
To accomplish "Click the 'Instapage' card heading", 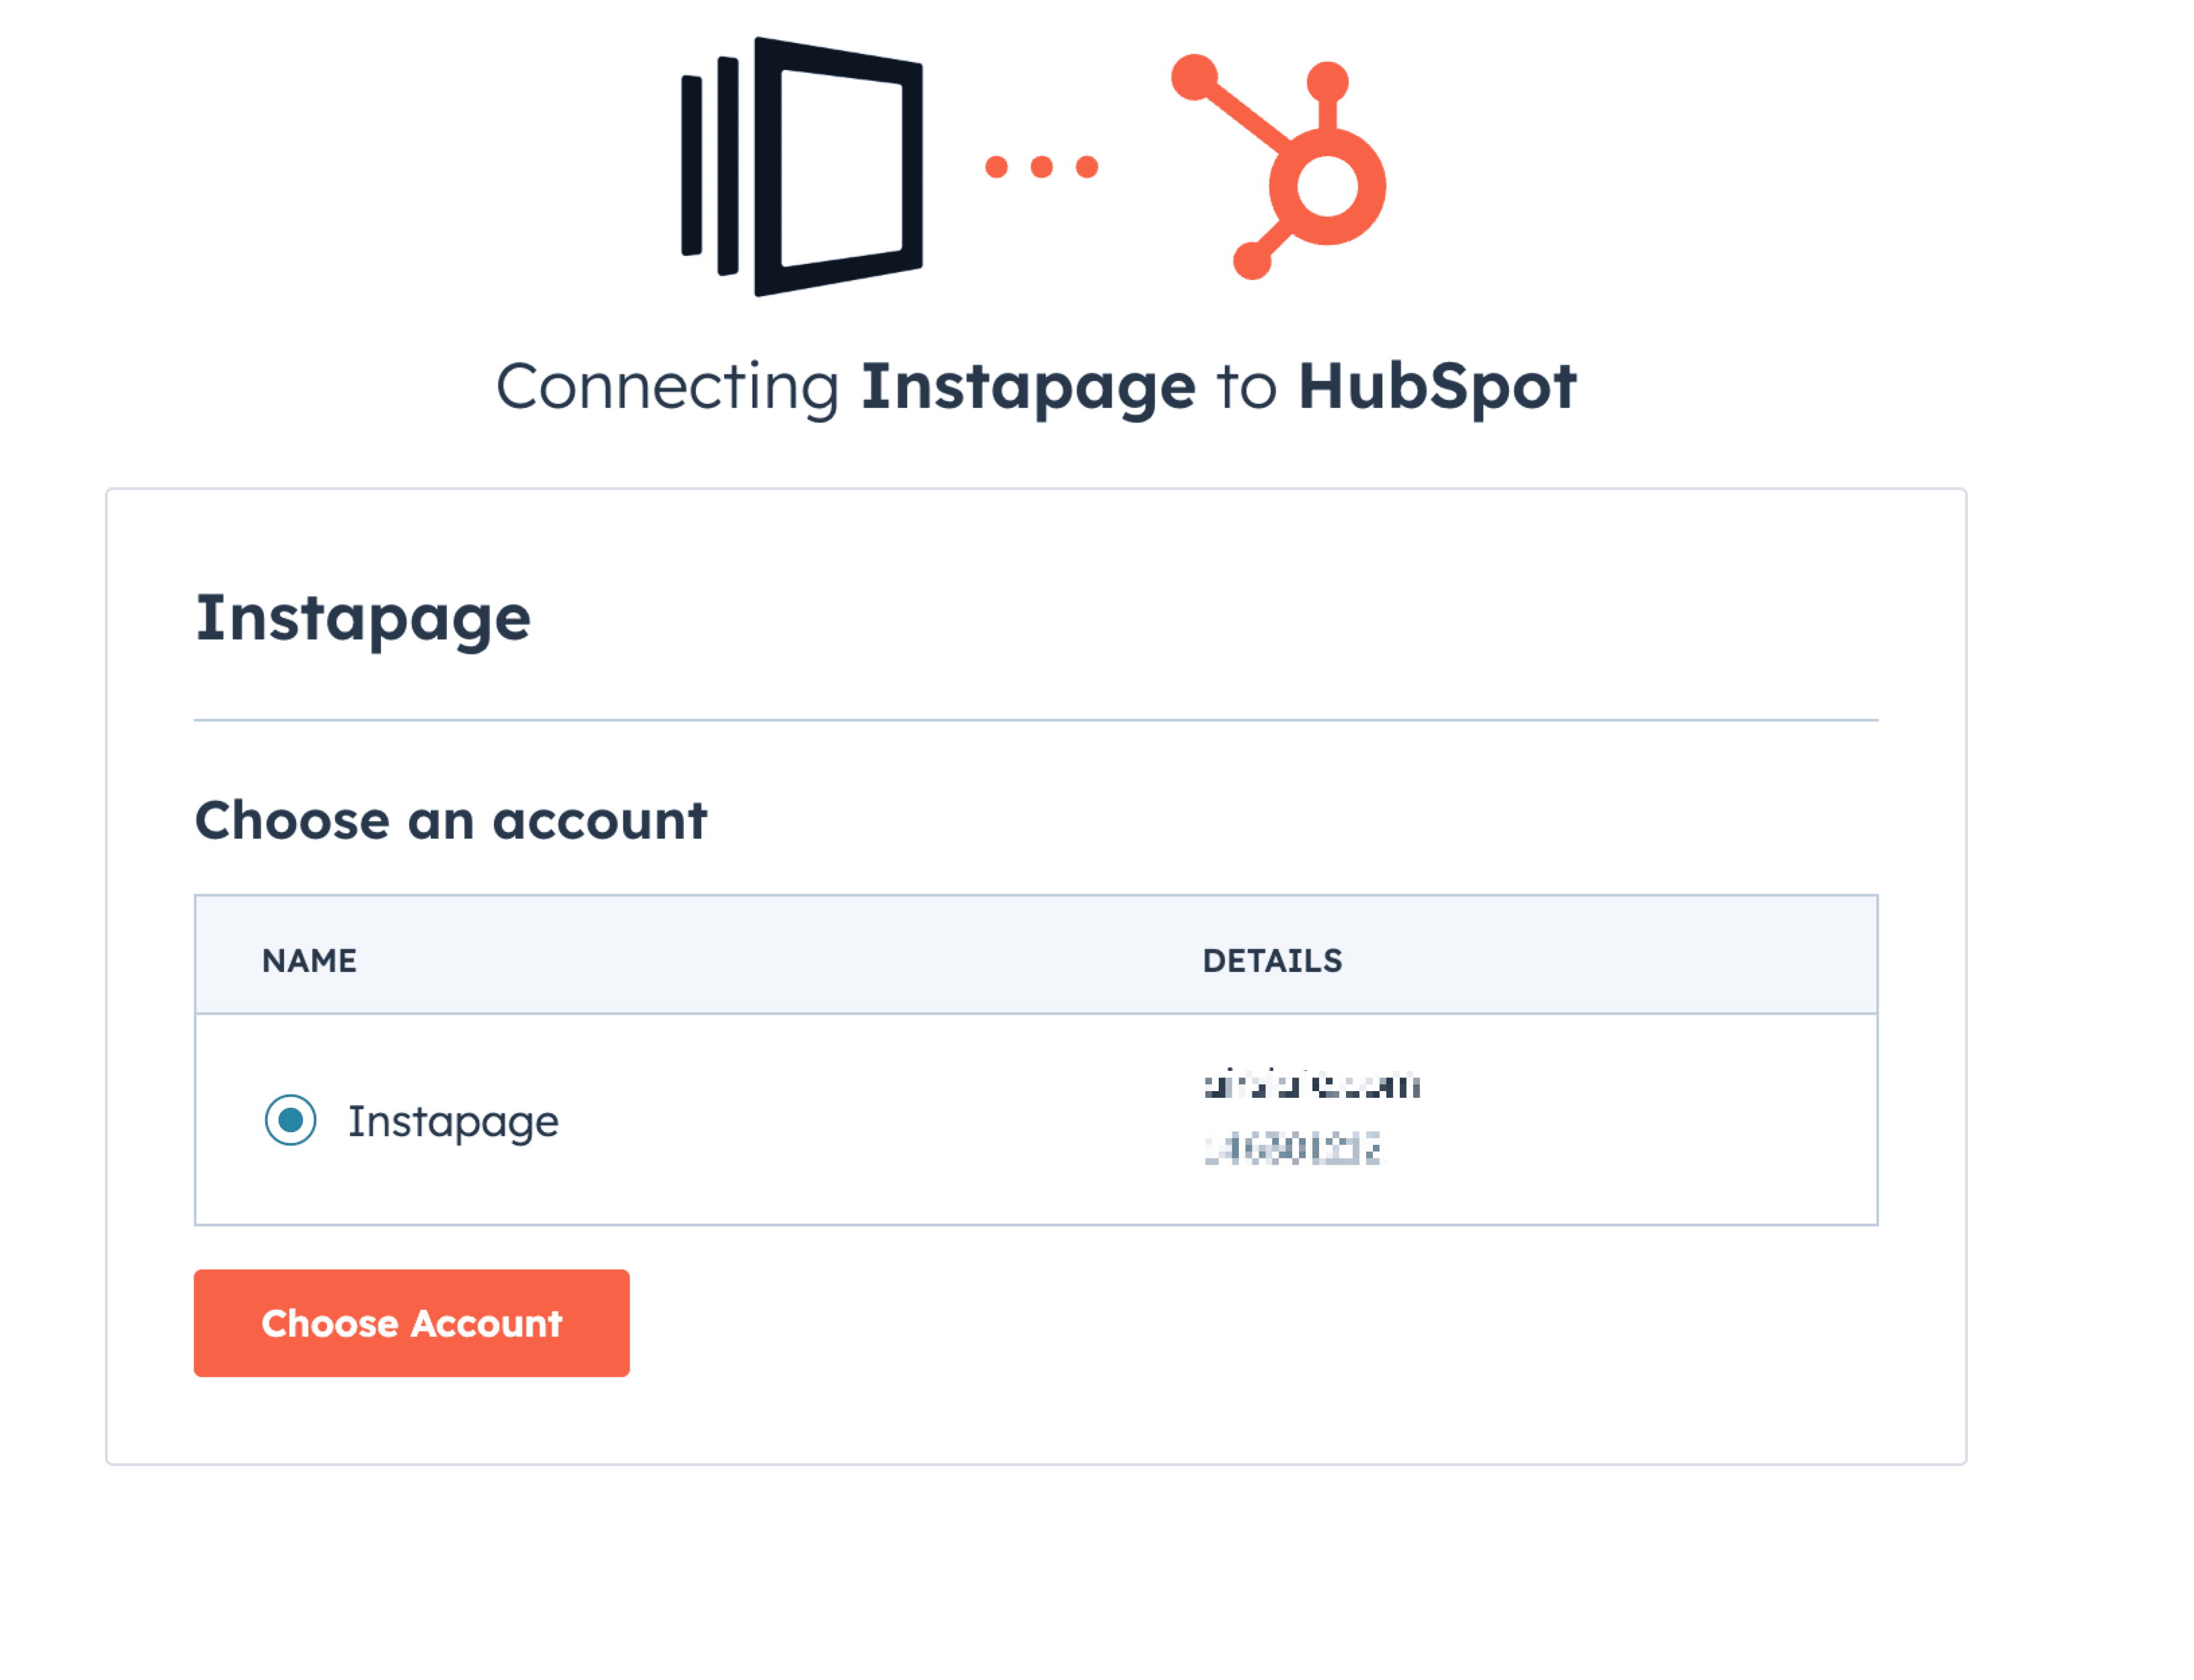I will point(363,620).
